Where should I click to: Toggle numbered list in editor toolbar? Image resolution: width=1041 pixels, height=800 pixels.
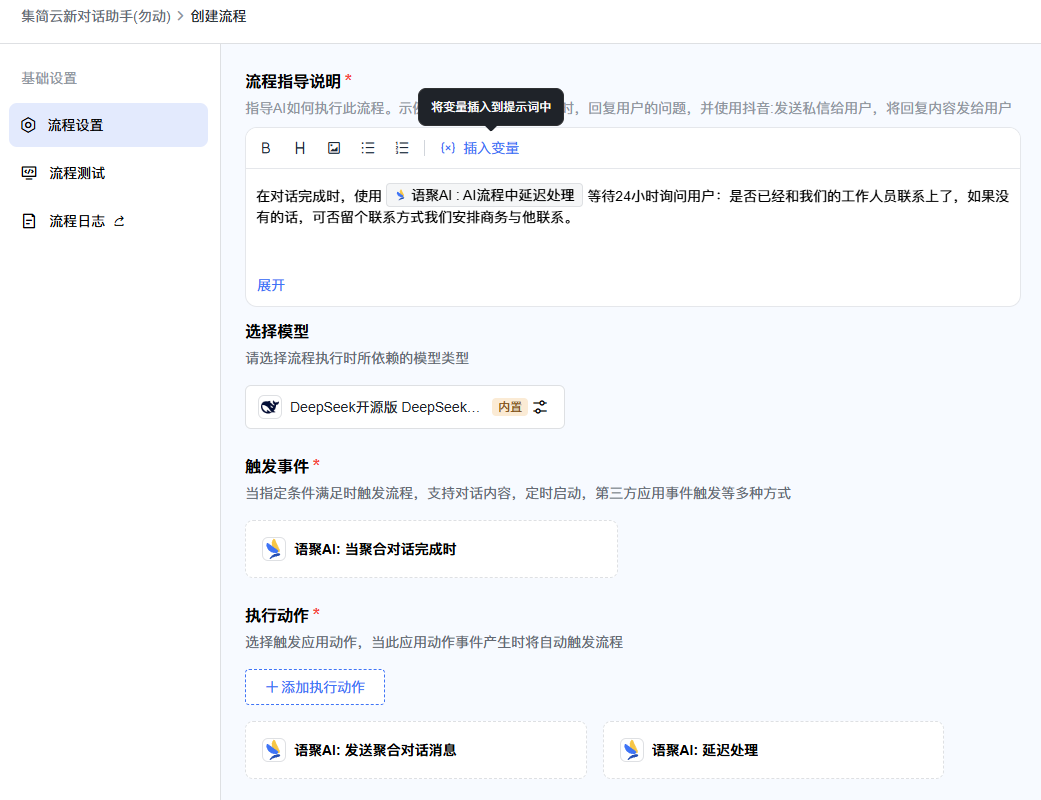(x=402, y=148)
